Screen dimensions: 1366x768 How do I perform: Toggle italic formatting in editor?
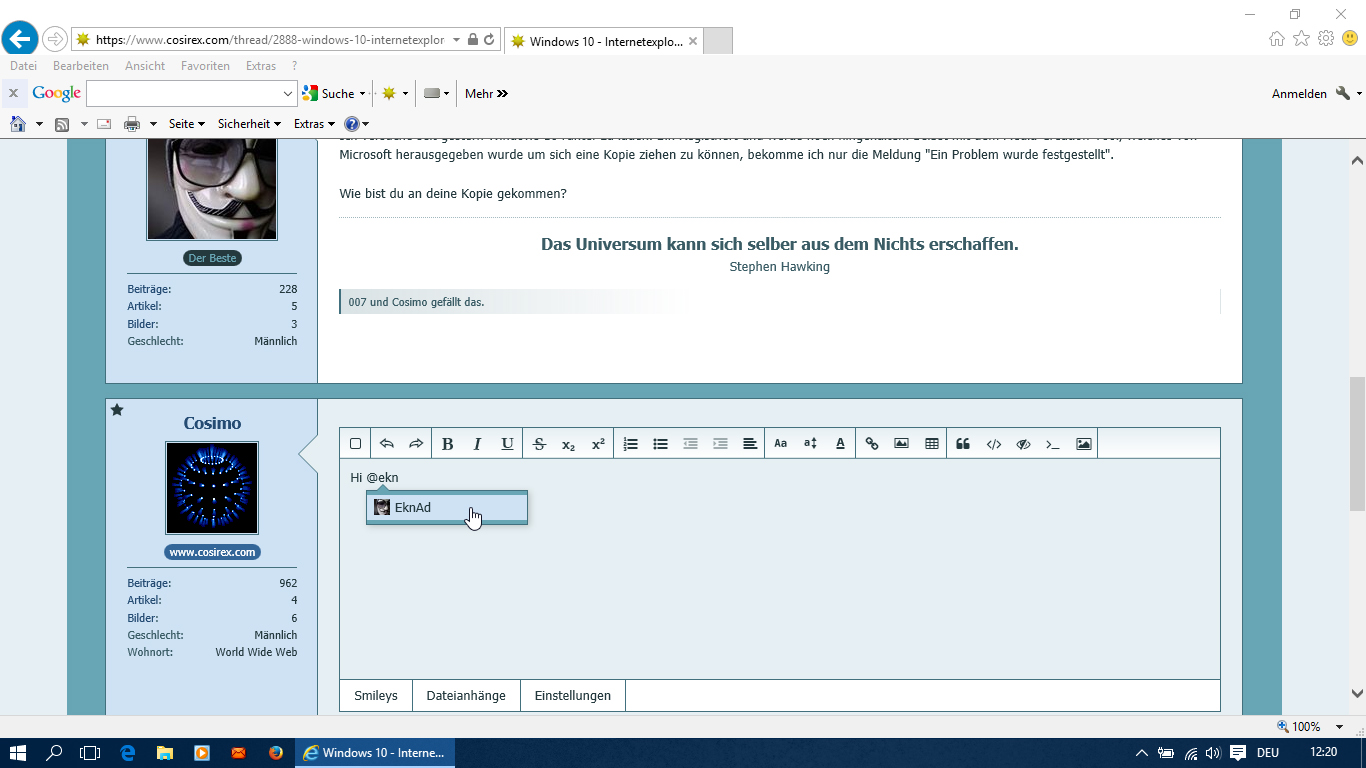(477, 444)
